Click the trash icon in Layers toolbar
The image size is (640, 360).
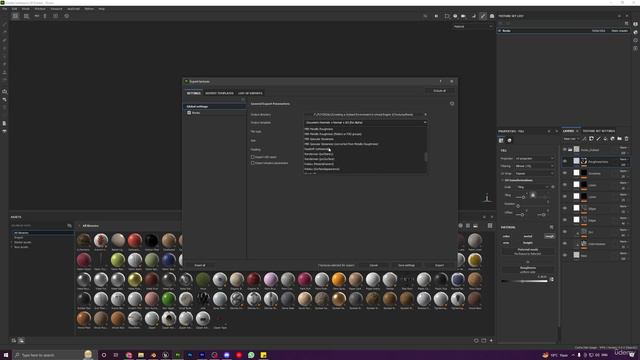point(627,139)
